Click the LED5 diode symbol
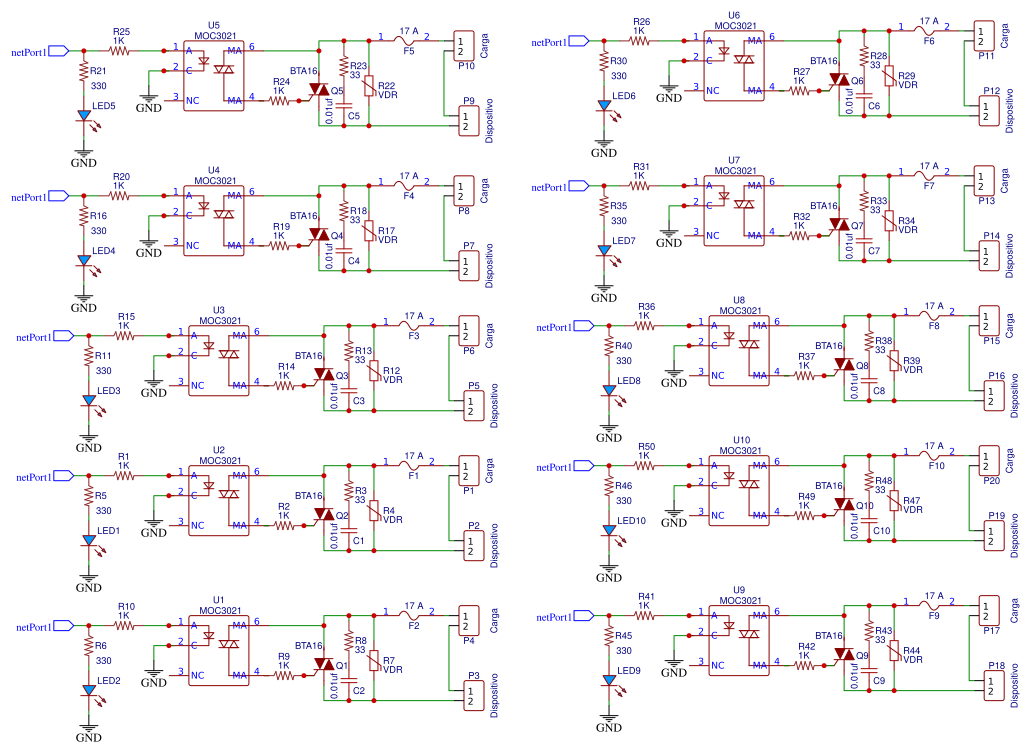1030x754 pixels. (x=85, y=114)
